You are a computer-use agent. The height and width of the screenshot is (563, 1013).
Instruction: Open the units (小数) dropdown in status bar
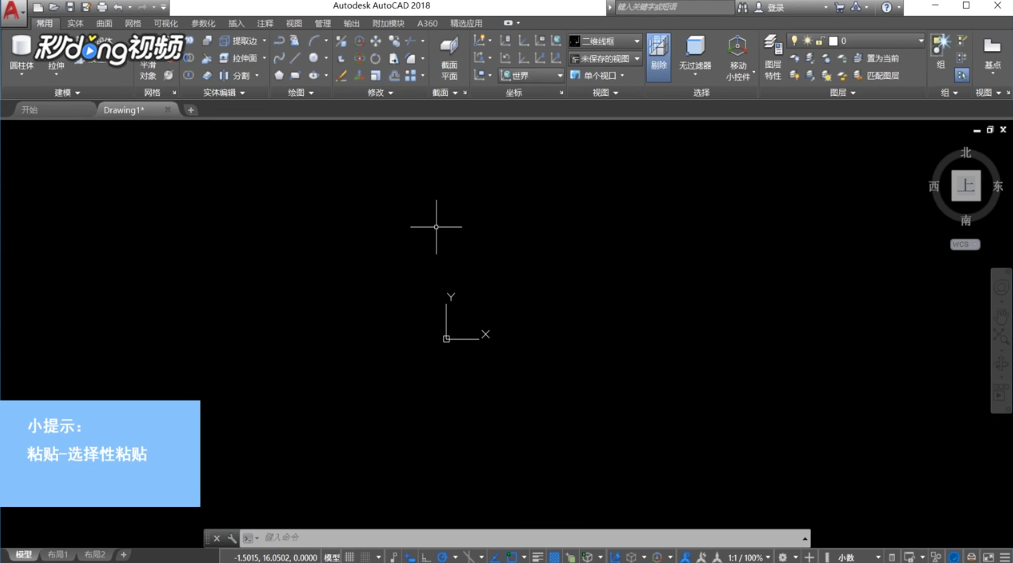coord(858,557)
